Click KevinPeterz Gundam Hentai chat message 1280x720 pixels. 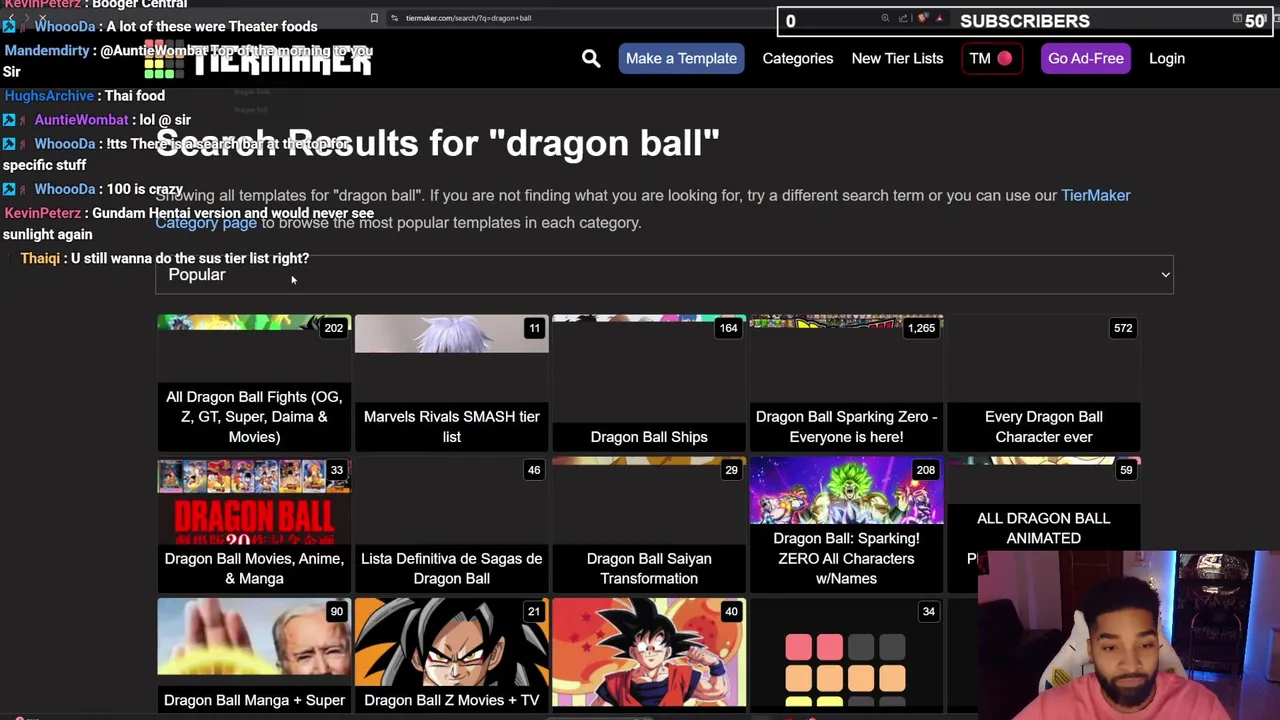[x=189, y=224]
